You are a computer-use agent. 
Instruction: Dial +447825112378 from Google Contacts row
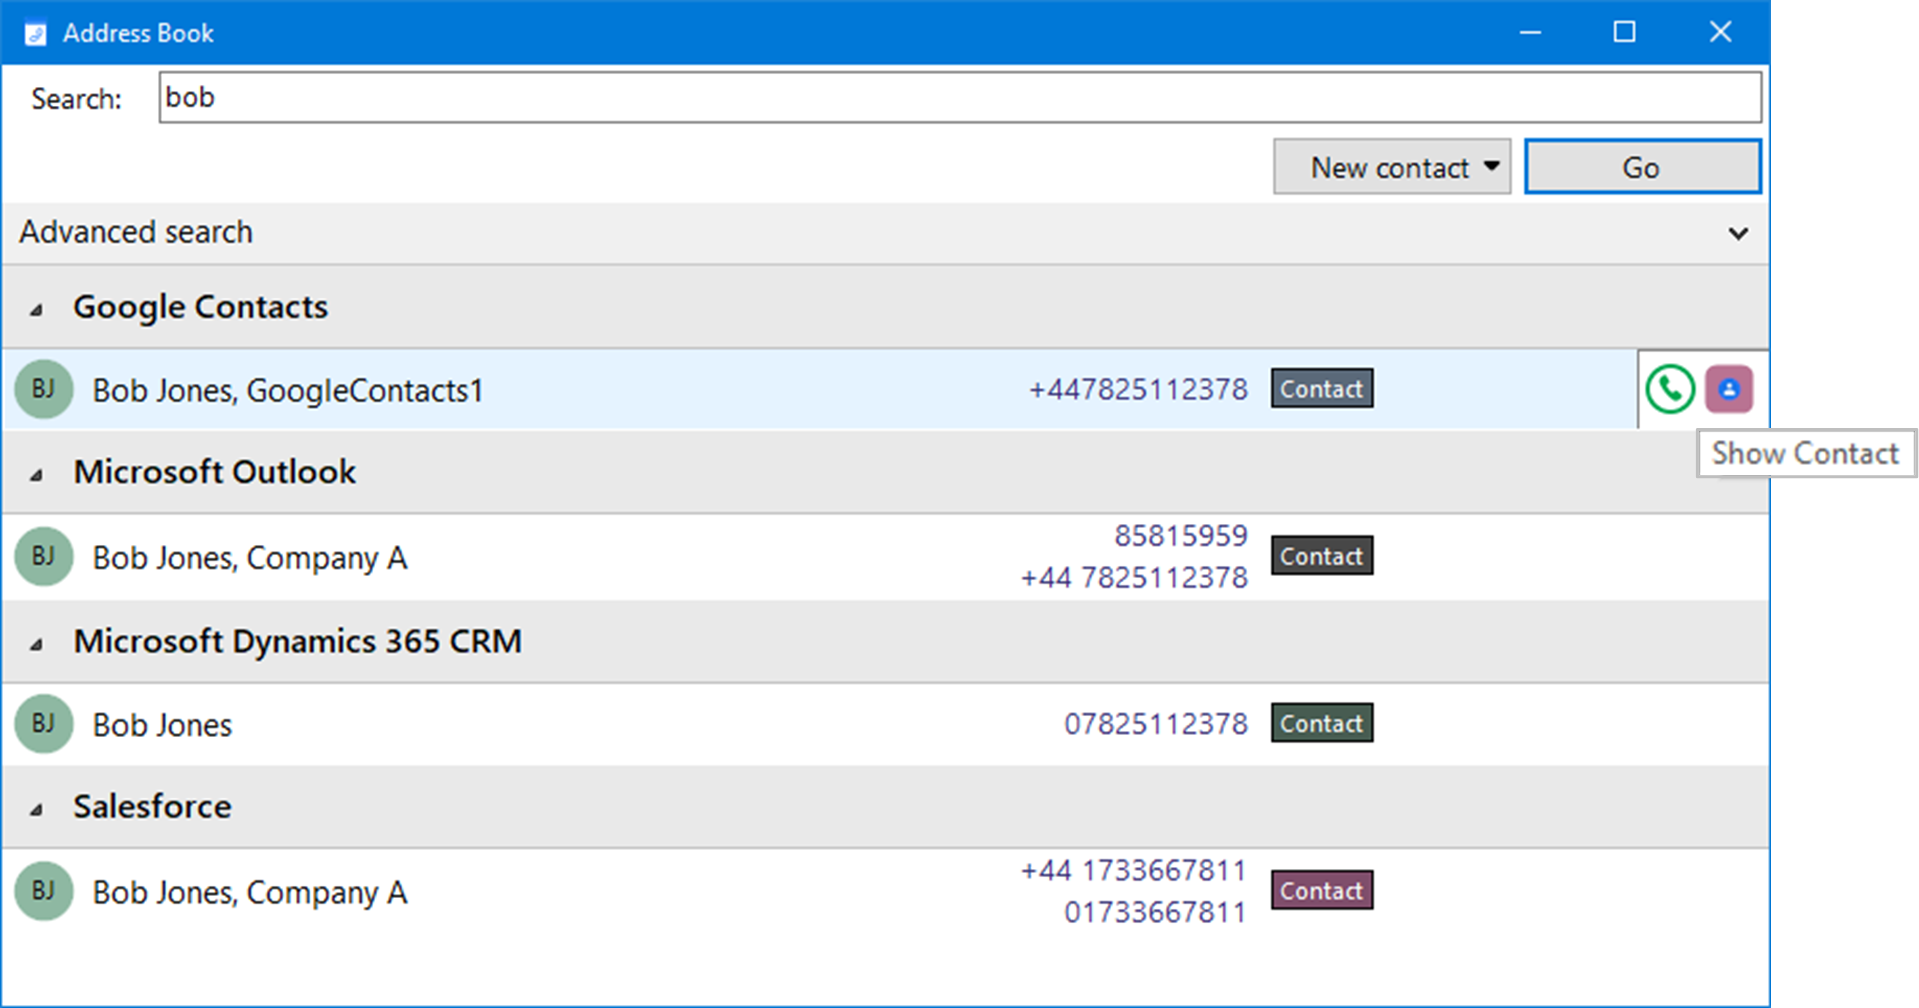tap(1138, 389)
